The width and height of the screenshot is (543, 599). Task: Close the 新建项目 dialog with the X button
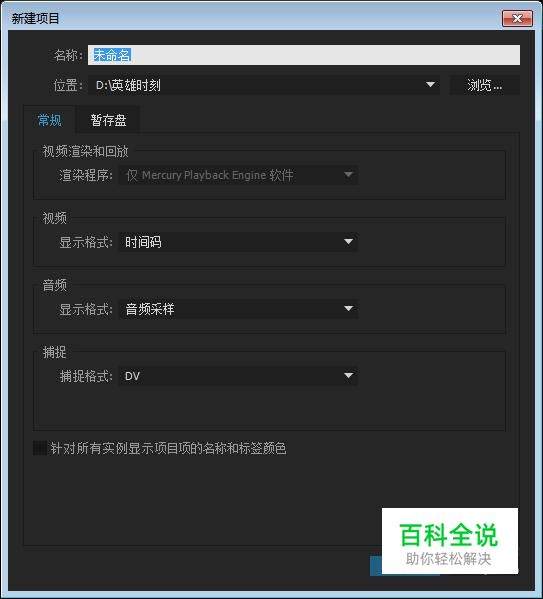(517, 18)
